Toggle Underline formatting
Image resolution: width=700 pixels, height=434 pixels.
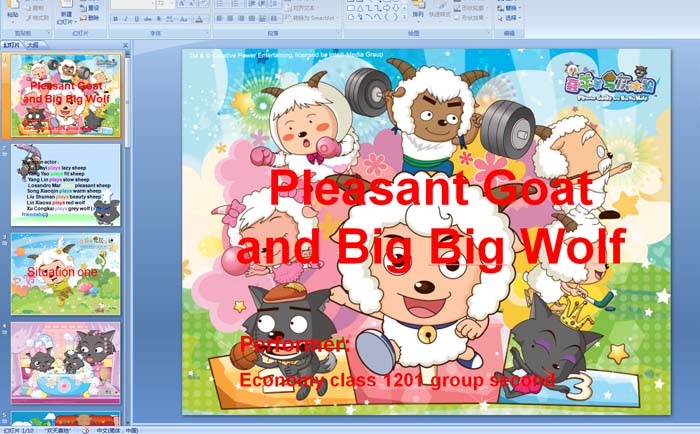pos(137,19)
